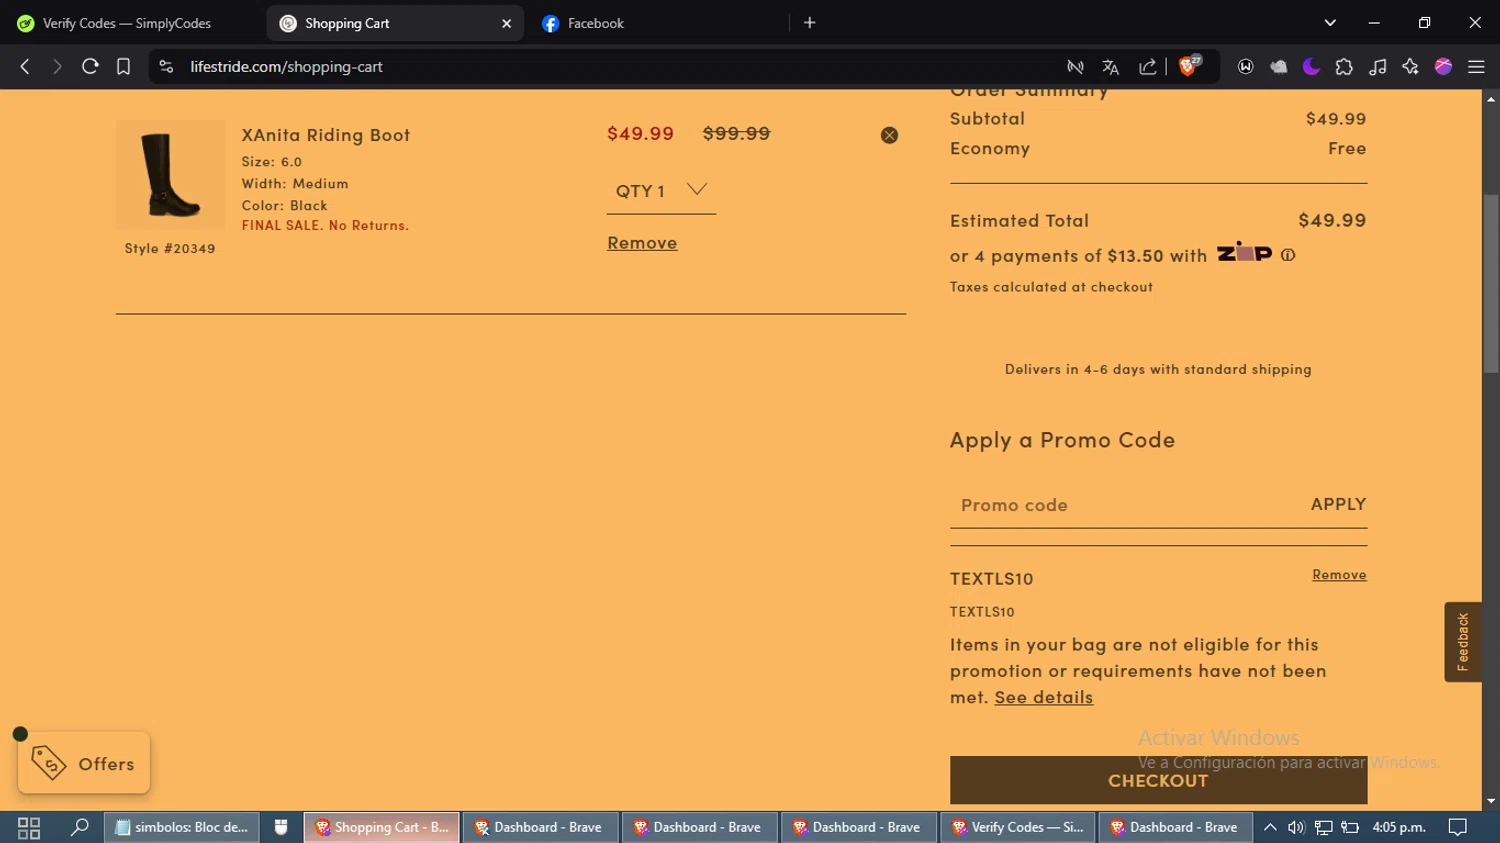1500x843 pixels.
Task: Click the browser forward arrow
Action: coord(57,67)
